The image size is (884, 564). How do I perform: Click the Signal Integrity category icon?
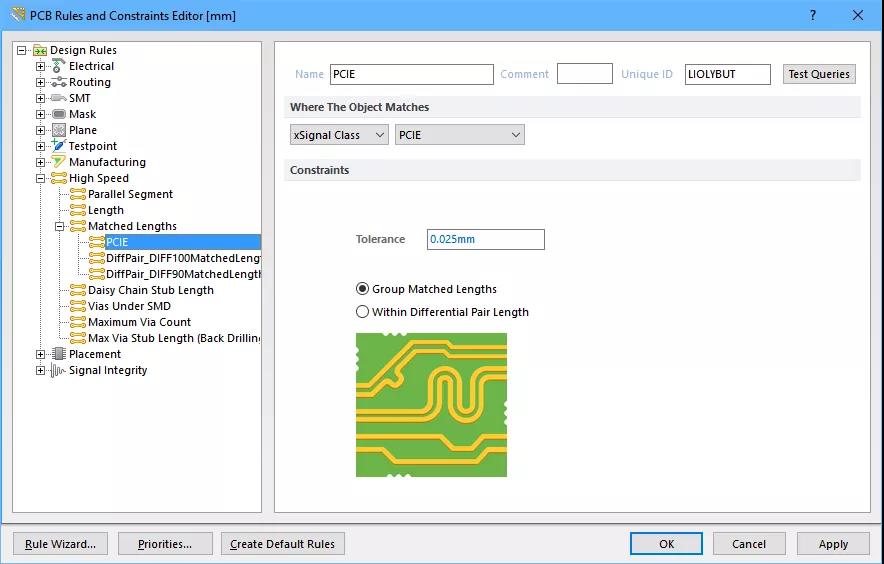[x=58, y=370]
